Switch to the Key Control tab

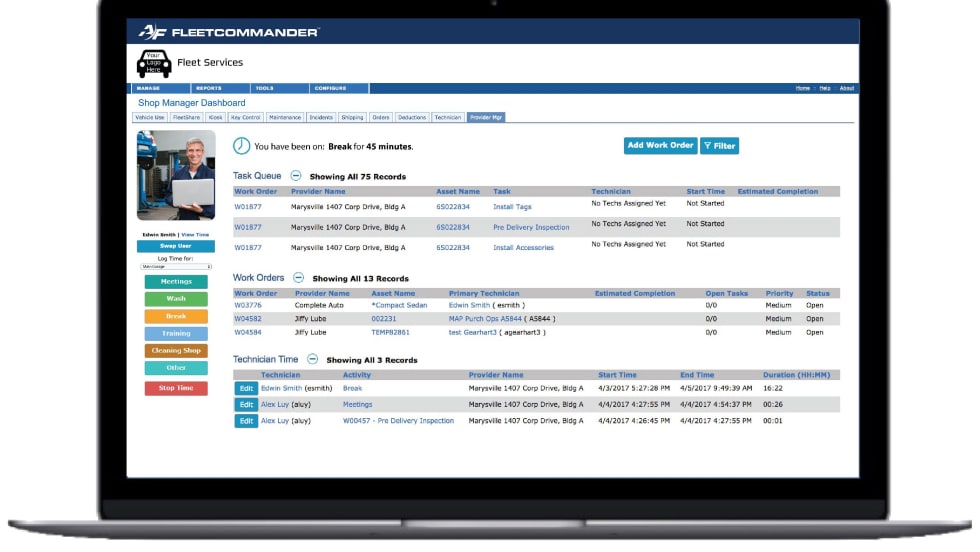click(246, 117)
